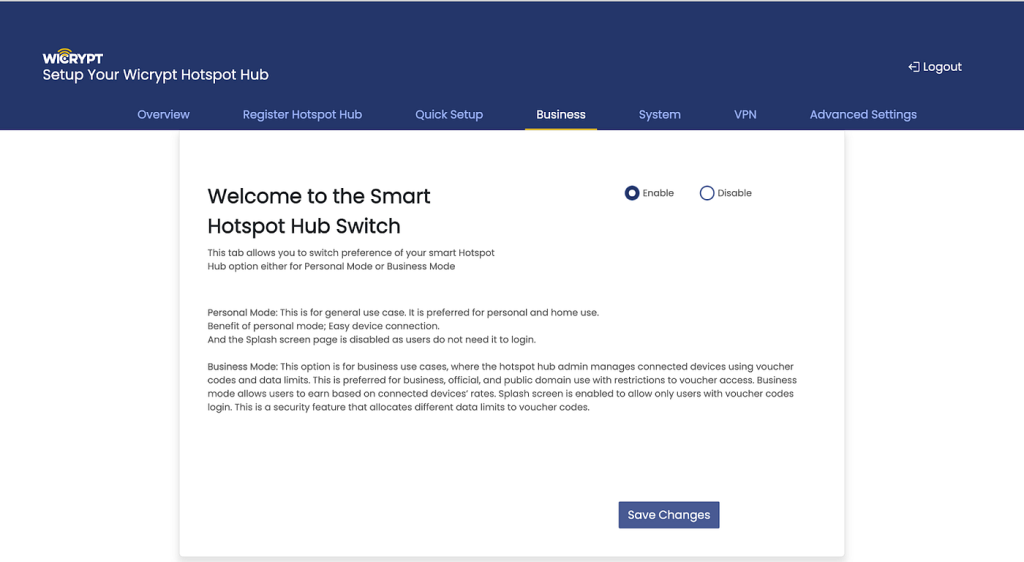Screen dimensions: 1024x562
Task: Switch to Register Hotspot Hub tab
Action: 302,114
